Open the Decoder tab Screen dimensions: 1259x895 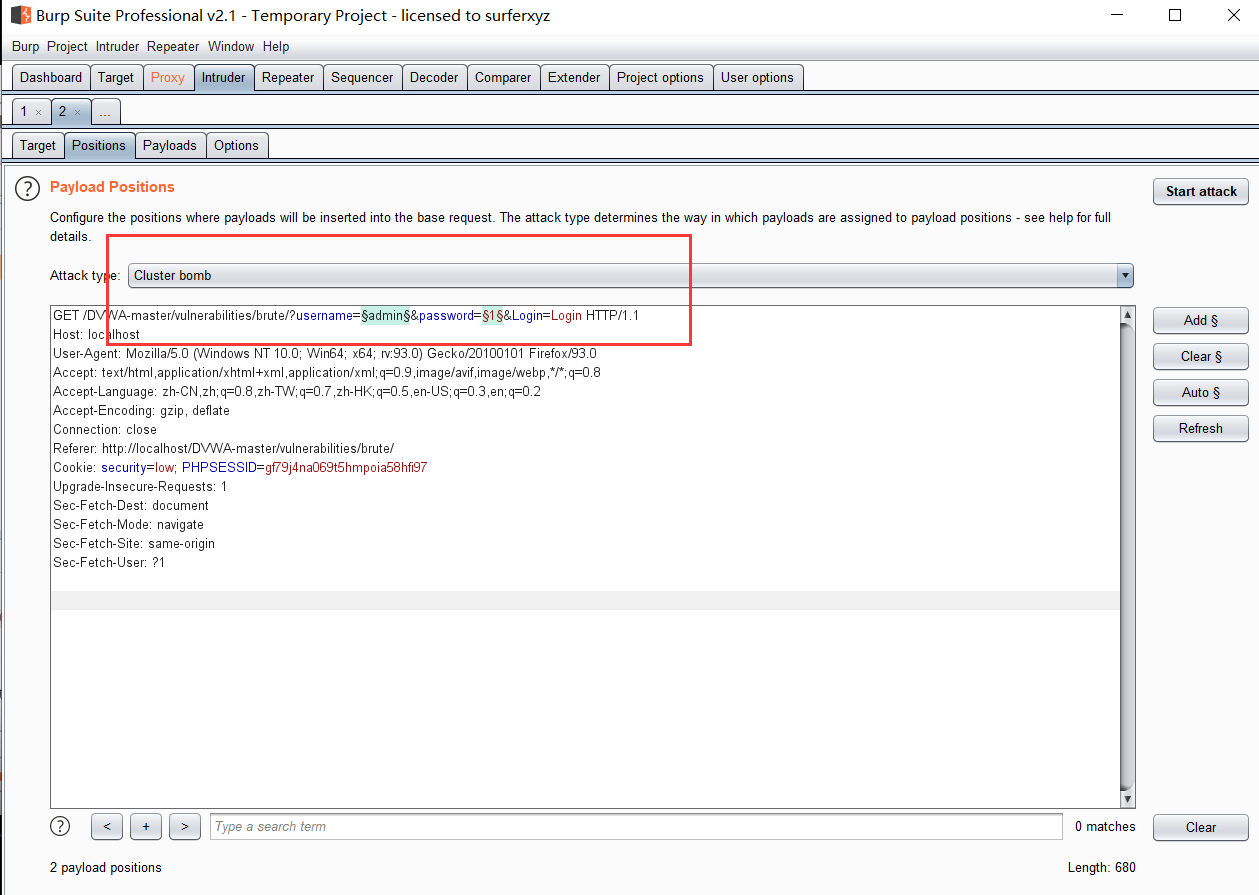(x=434, y=78)
